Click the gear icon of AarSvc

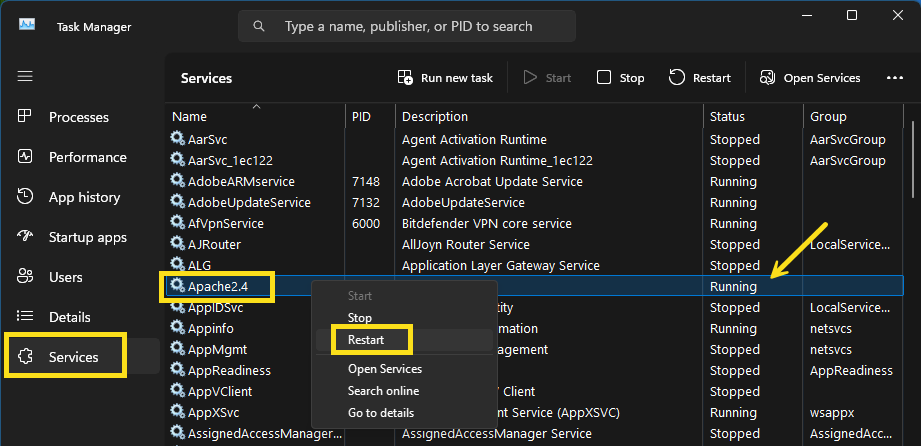click(x=177, y=139)
